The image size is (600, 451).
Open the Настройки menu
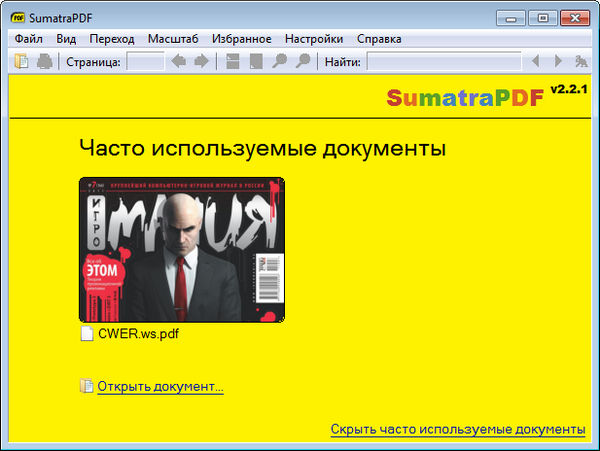coord(313,39)
